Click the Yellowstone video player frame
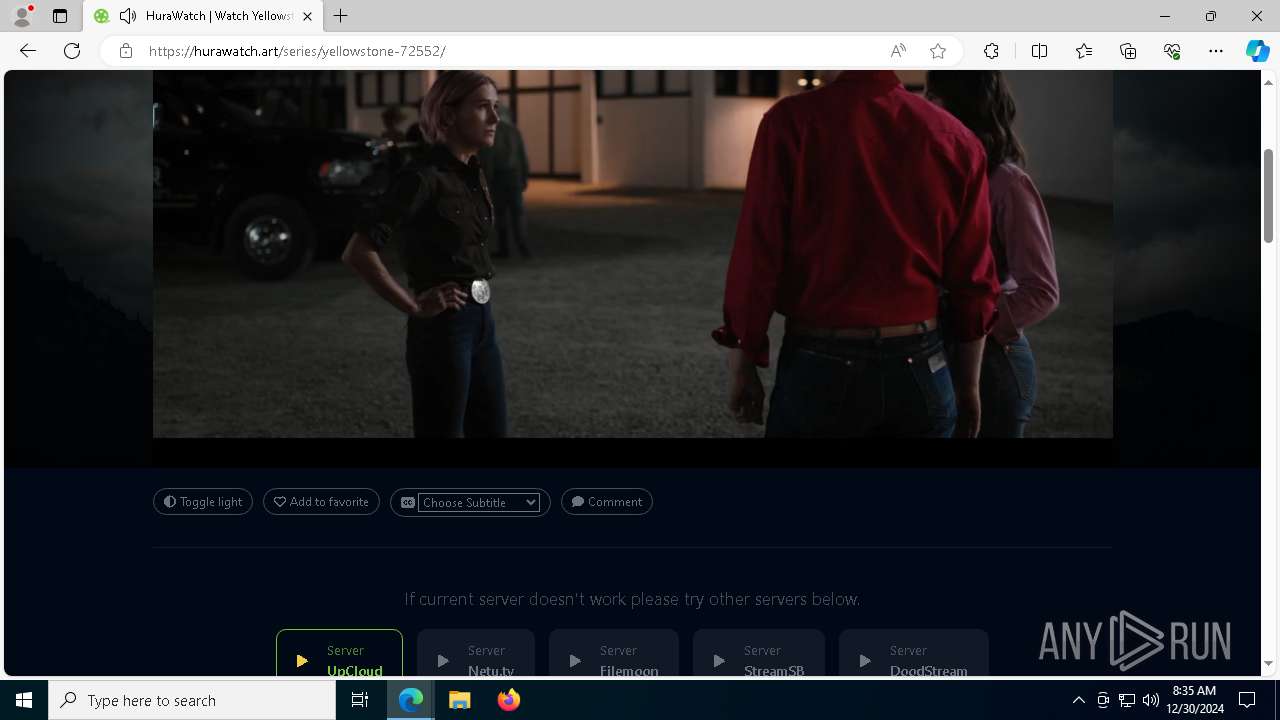1280x720 pixels. [633, 254]
